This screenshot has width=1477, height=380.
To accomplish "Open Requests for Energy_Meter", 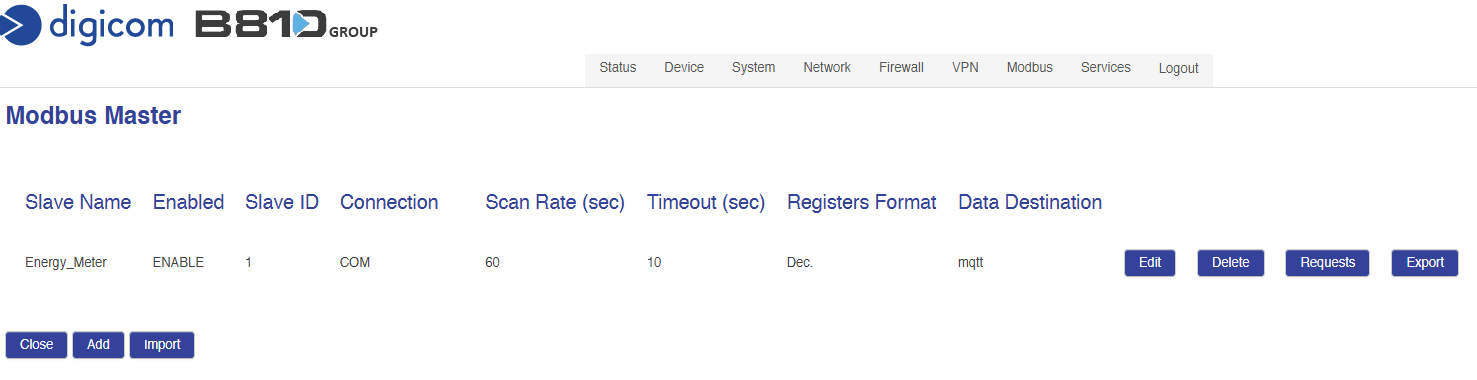I will 1327,263.
